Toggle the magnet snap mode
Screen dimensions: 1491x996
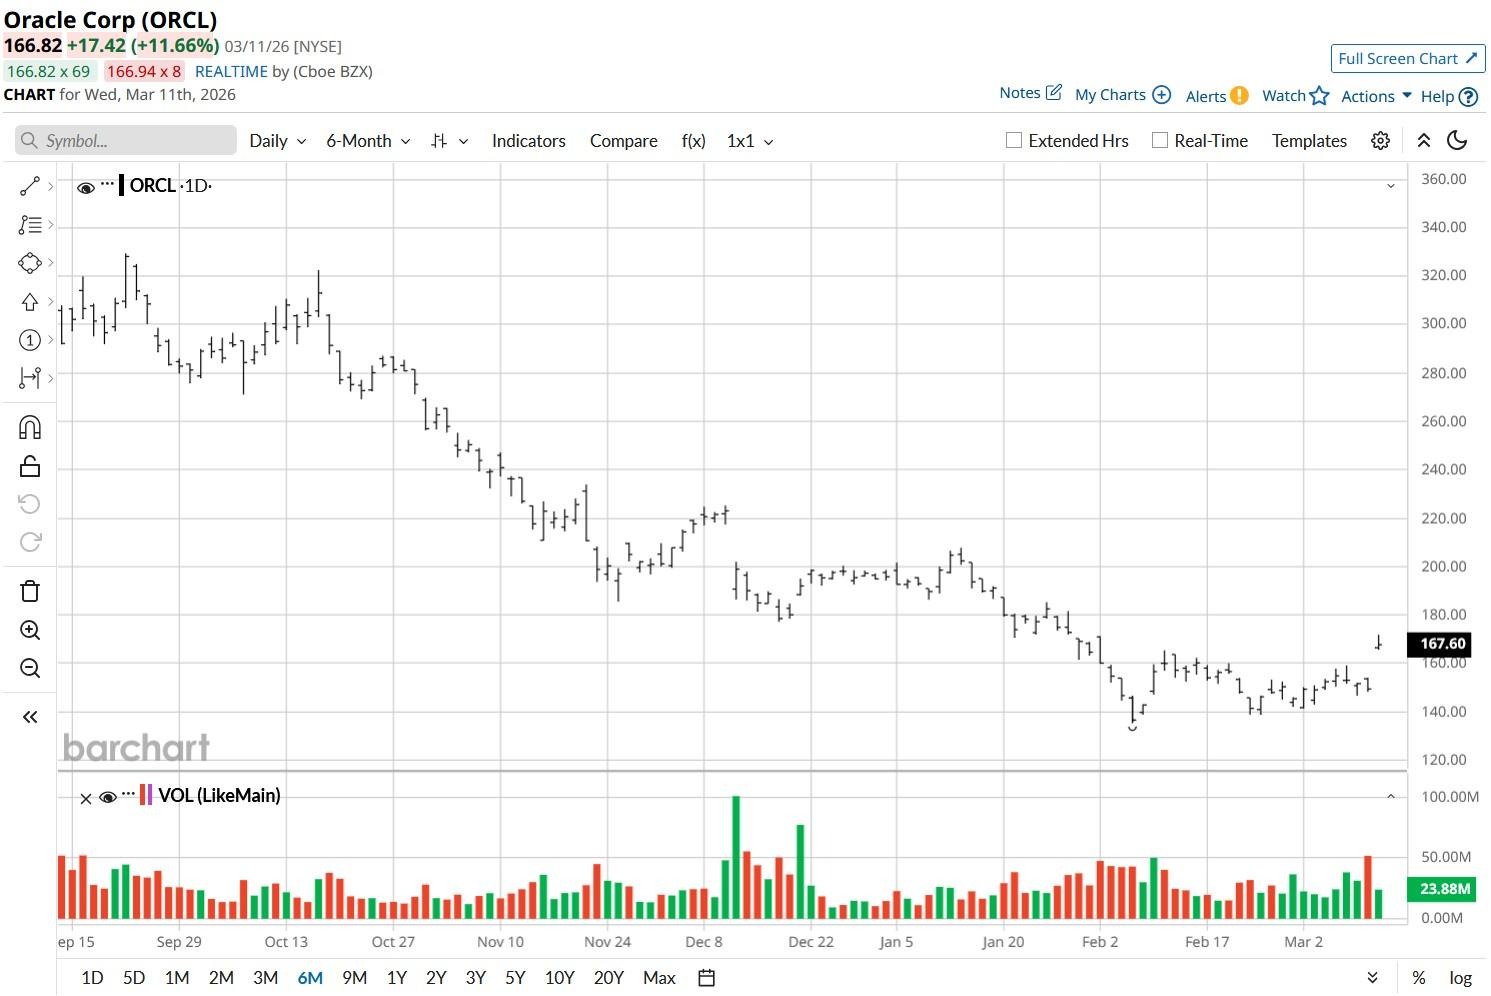[x=30, y=428]
